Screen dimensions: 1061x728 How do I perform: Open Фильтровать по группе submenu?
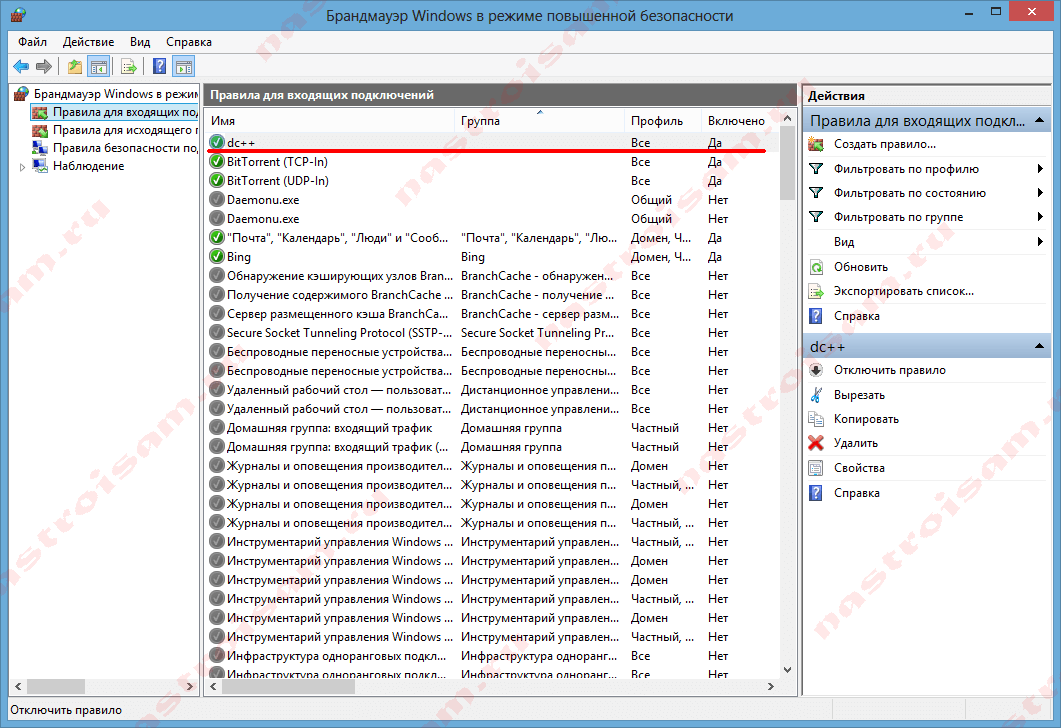pyautogui.click(x=1040, y=217)
